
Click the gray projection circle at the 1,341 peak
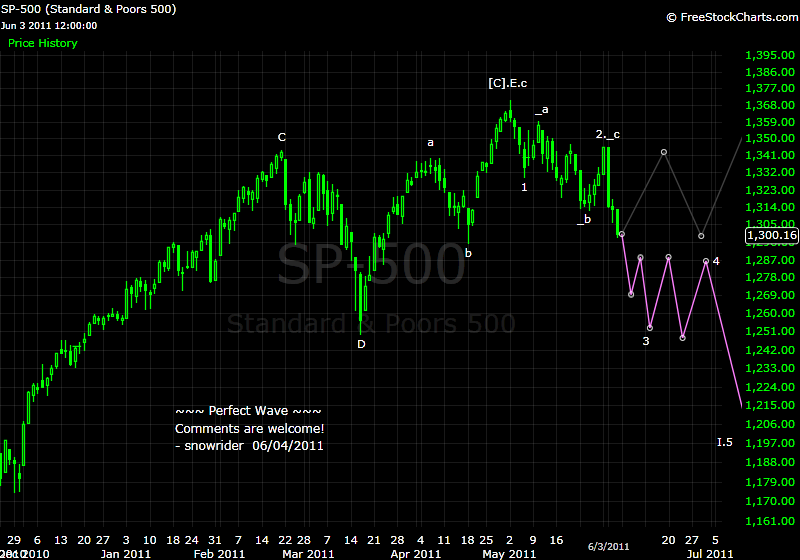pyautogui.click(x=664, y=152)
